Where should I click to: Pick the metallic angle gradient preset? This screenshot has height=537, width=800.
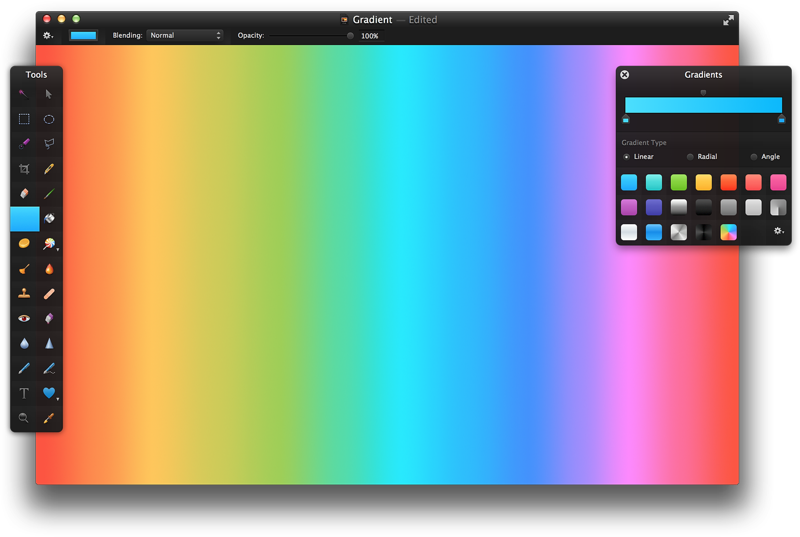[x=679, y=232]
